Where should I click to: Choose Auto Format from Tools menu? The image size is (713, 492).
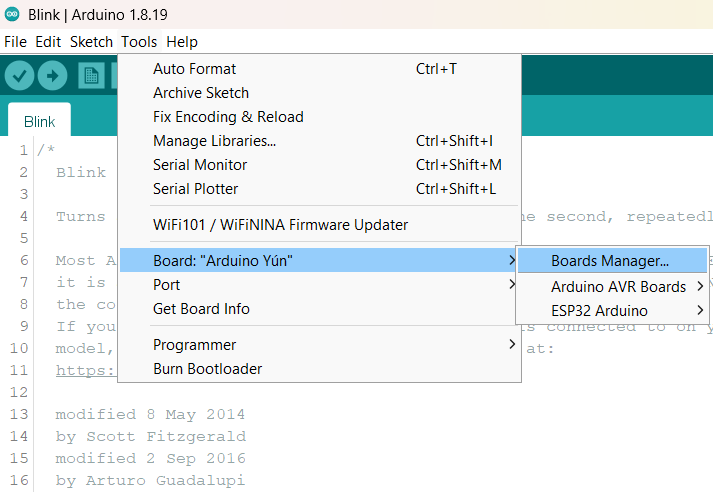(319, 69)
